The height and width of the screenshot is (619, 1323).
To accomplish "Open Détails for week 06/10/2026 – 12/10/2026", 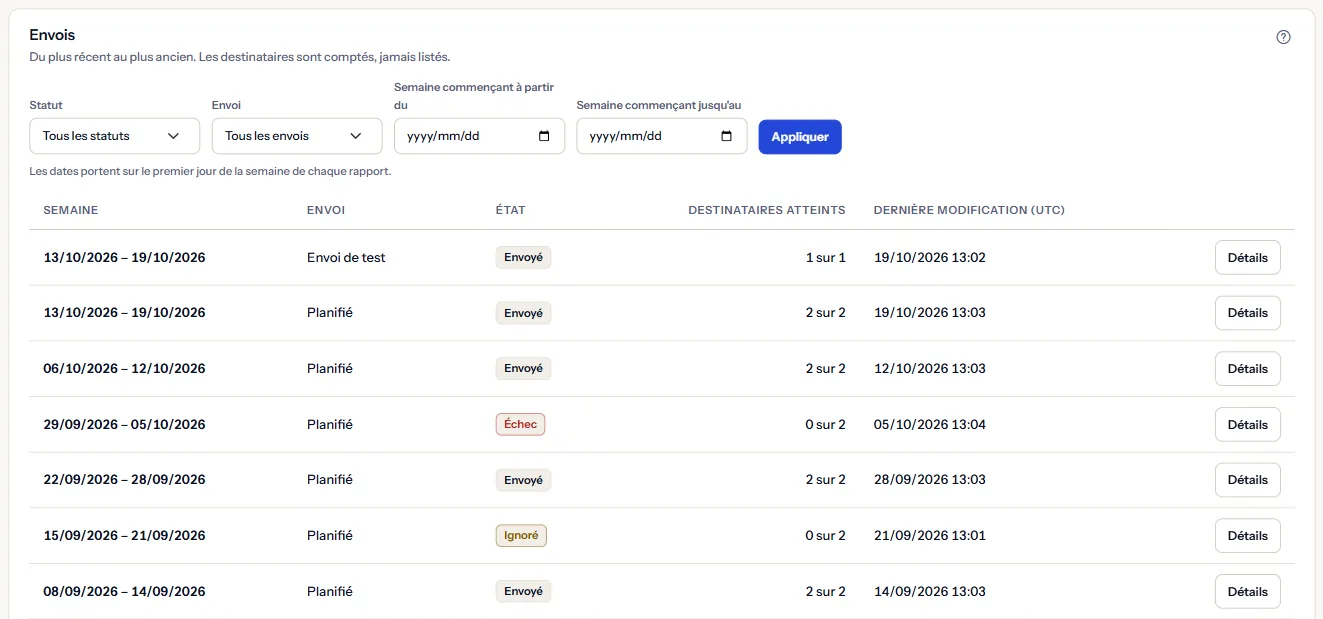I will (x=1247, y=369).
